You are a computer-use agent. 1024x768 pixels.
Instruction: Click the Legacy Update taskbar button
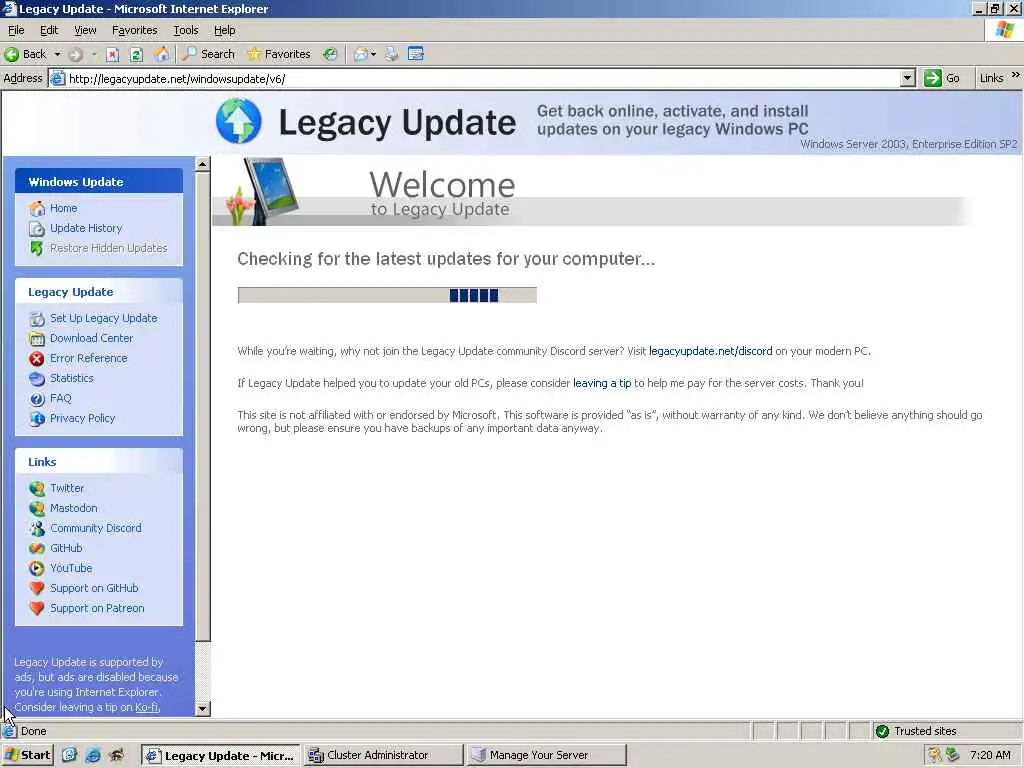click(221, 756)
